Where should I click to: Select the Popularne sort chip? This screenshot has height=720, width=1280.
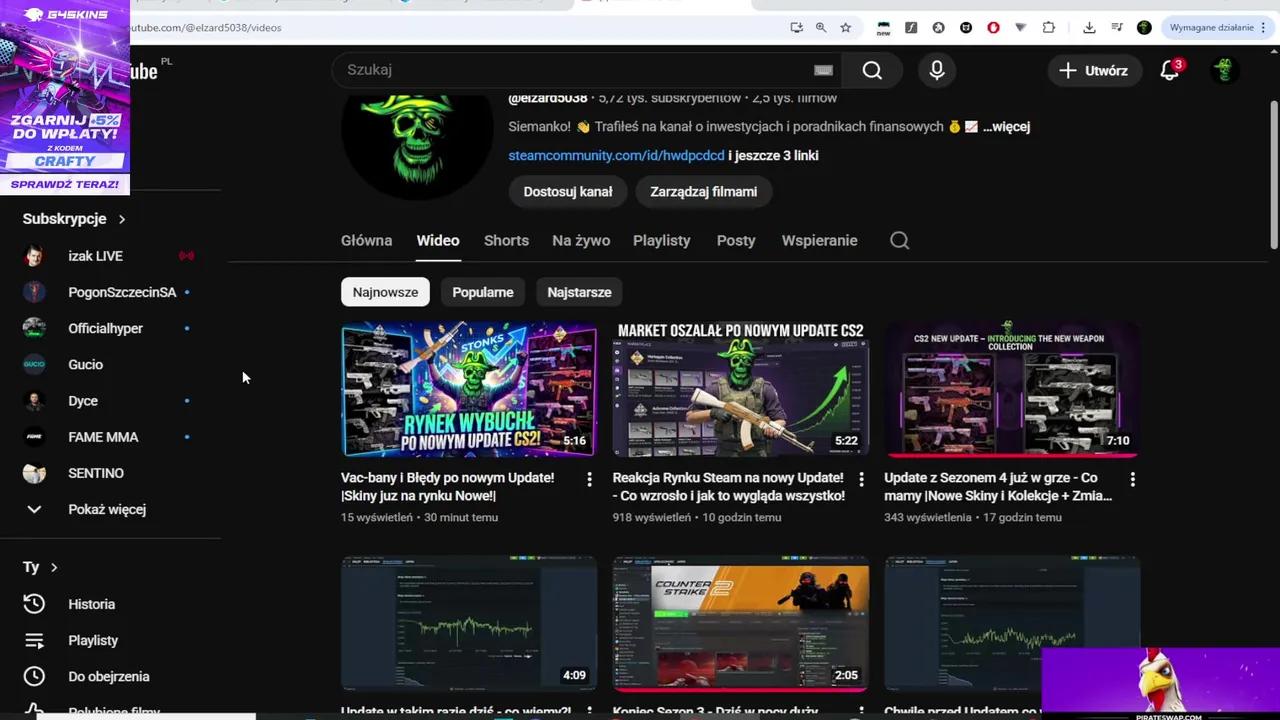coord(483,292)
